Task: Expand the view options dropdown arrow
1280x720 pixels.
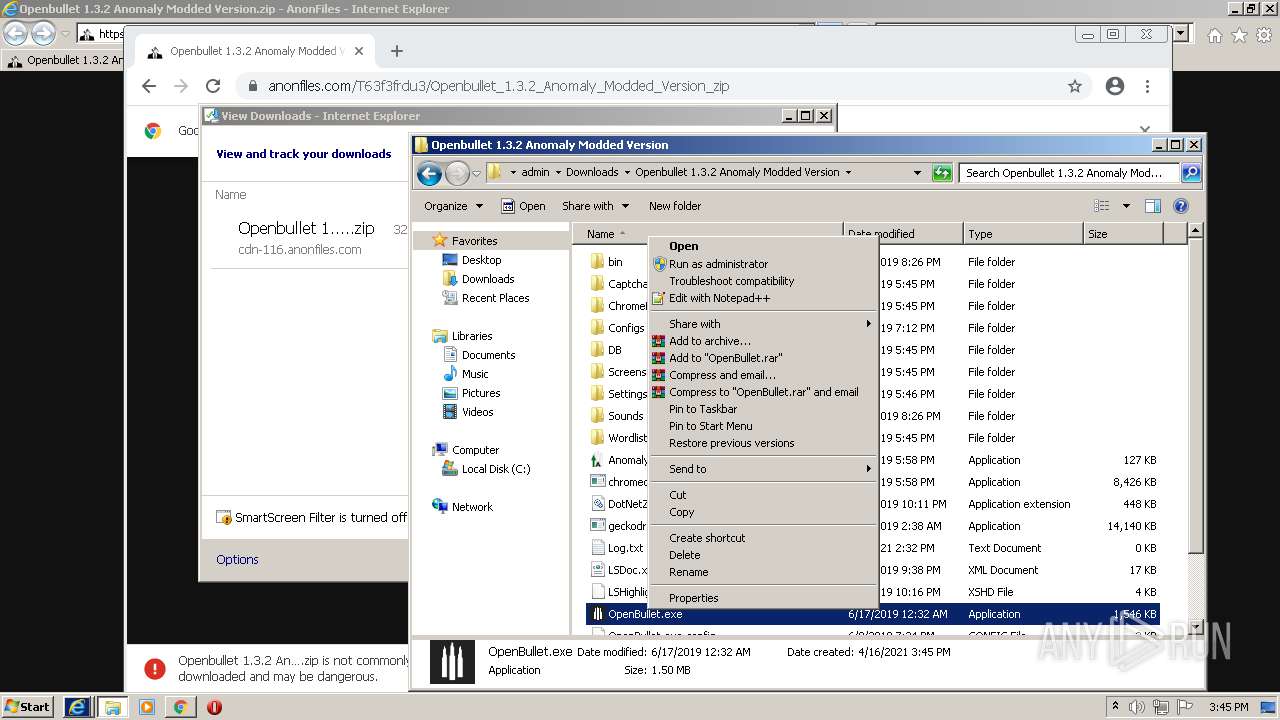Action: 1126,206
